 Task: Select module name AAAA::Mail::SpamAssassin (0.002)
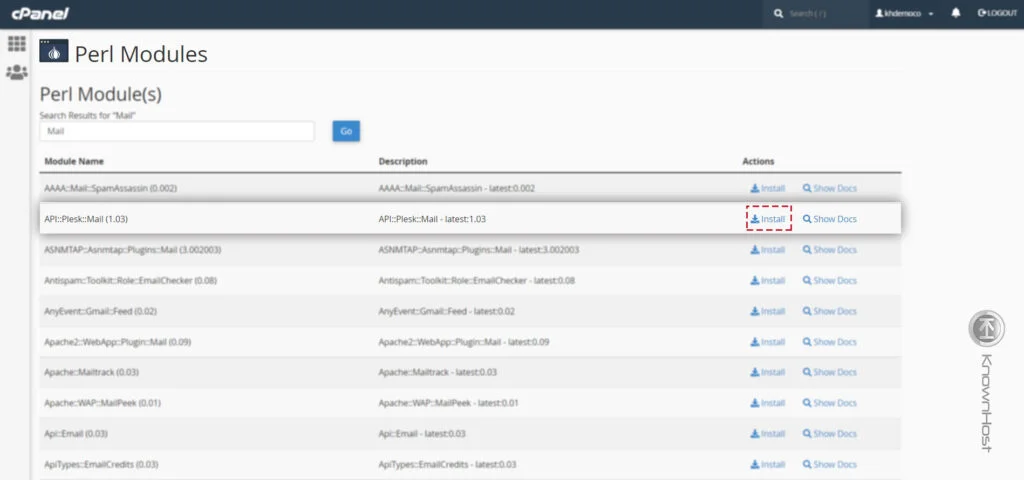pos(110,188)
